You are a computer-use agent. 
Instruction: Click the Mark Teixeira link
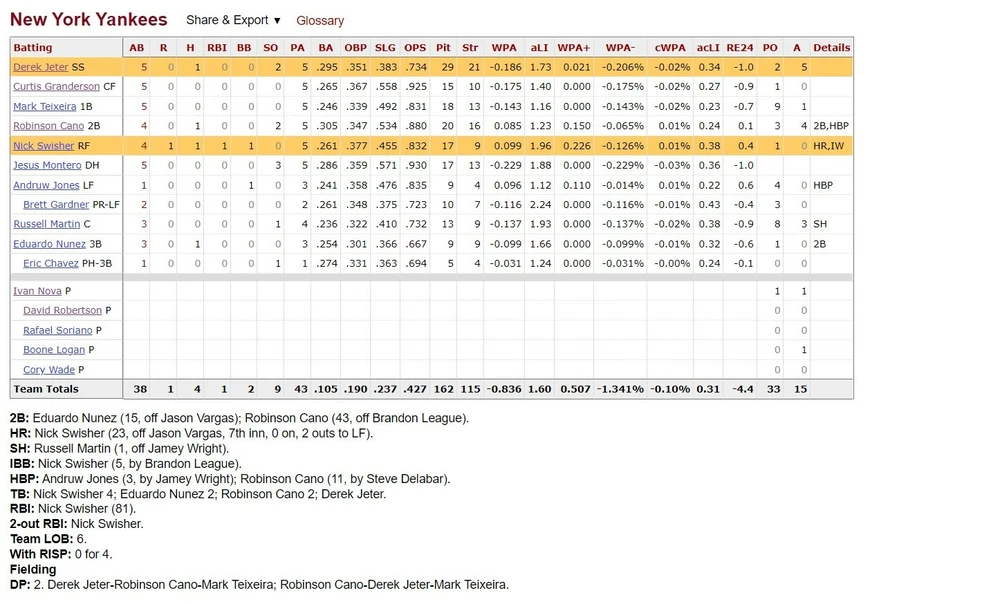(39, 106)
